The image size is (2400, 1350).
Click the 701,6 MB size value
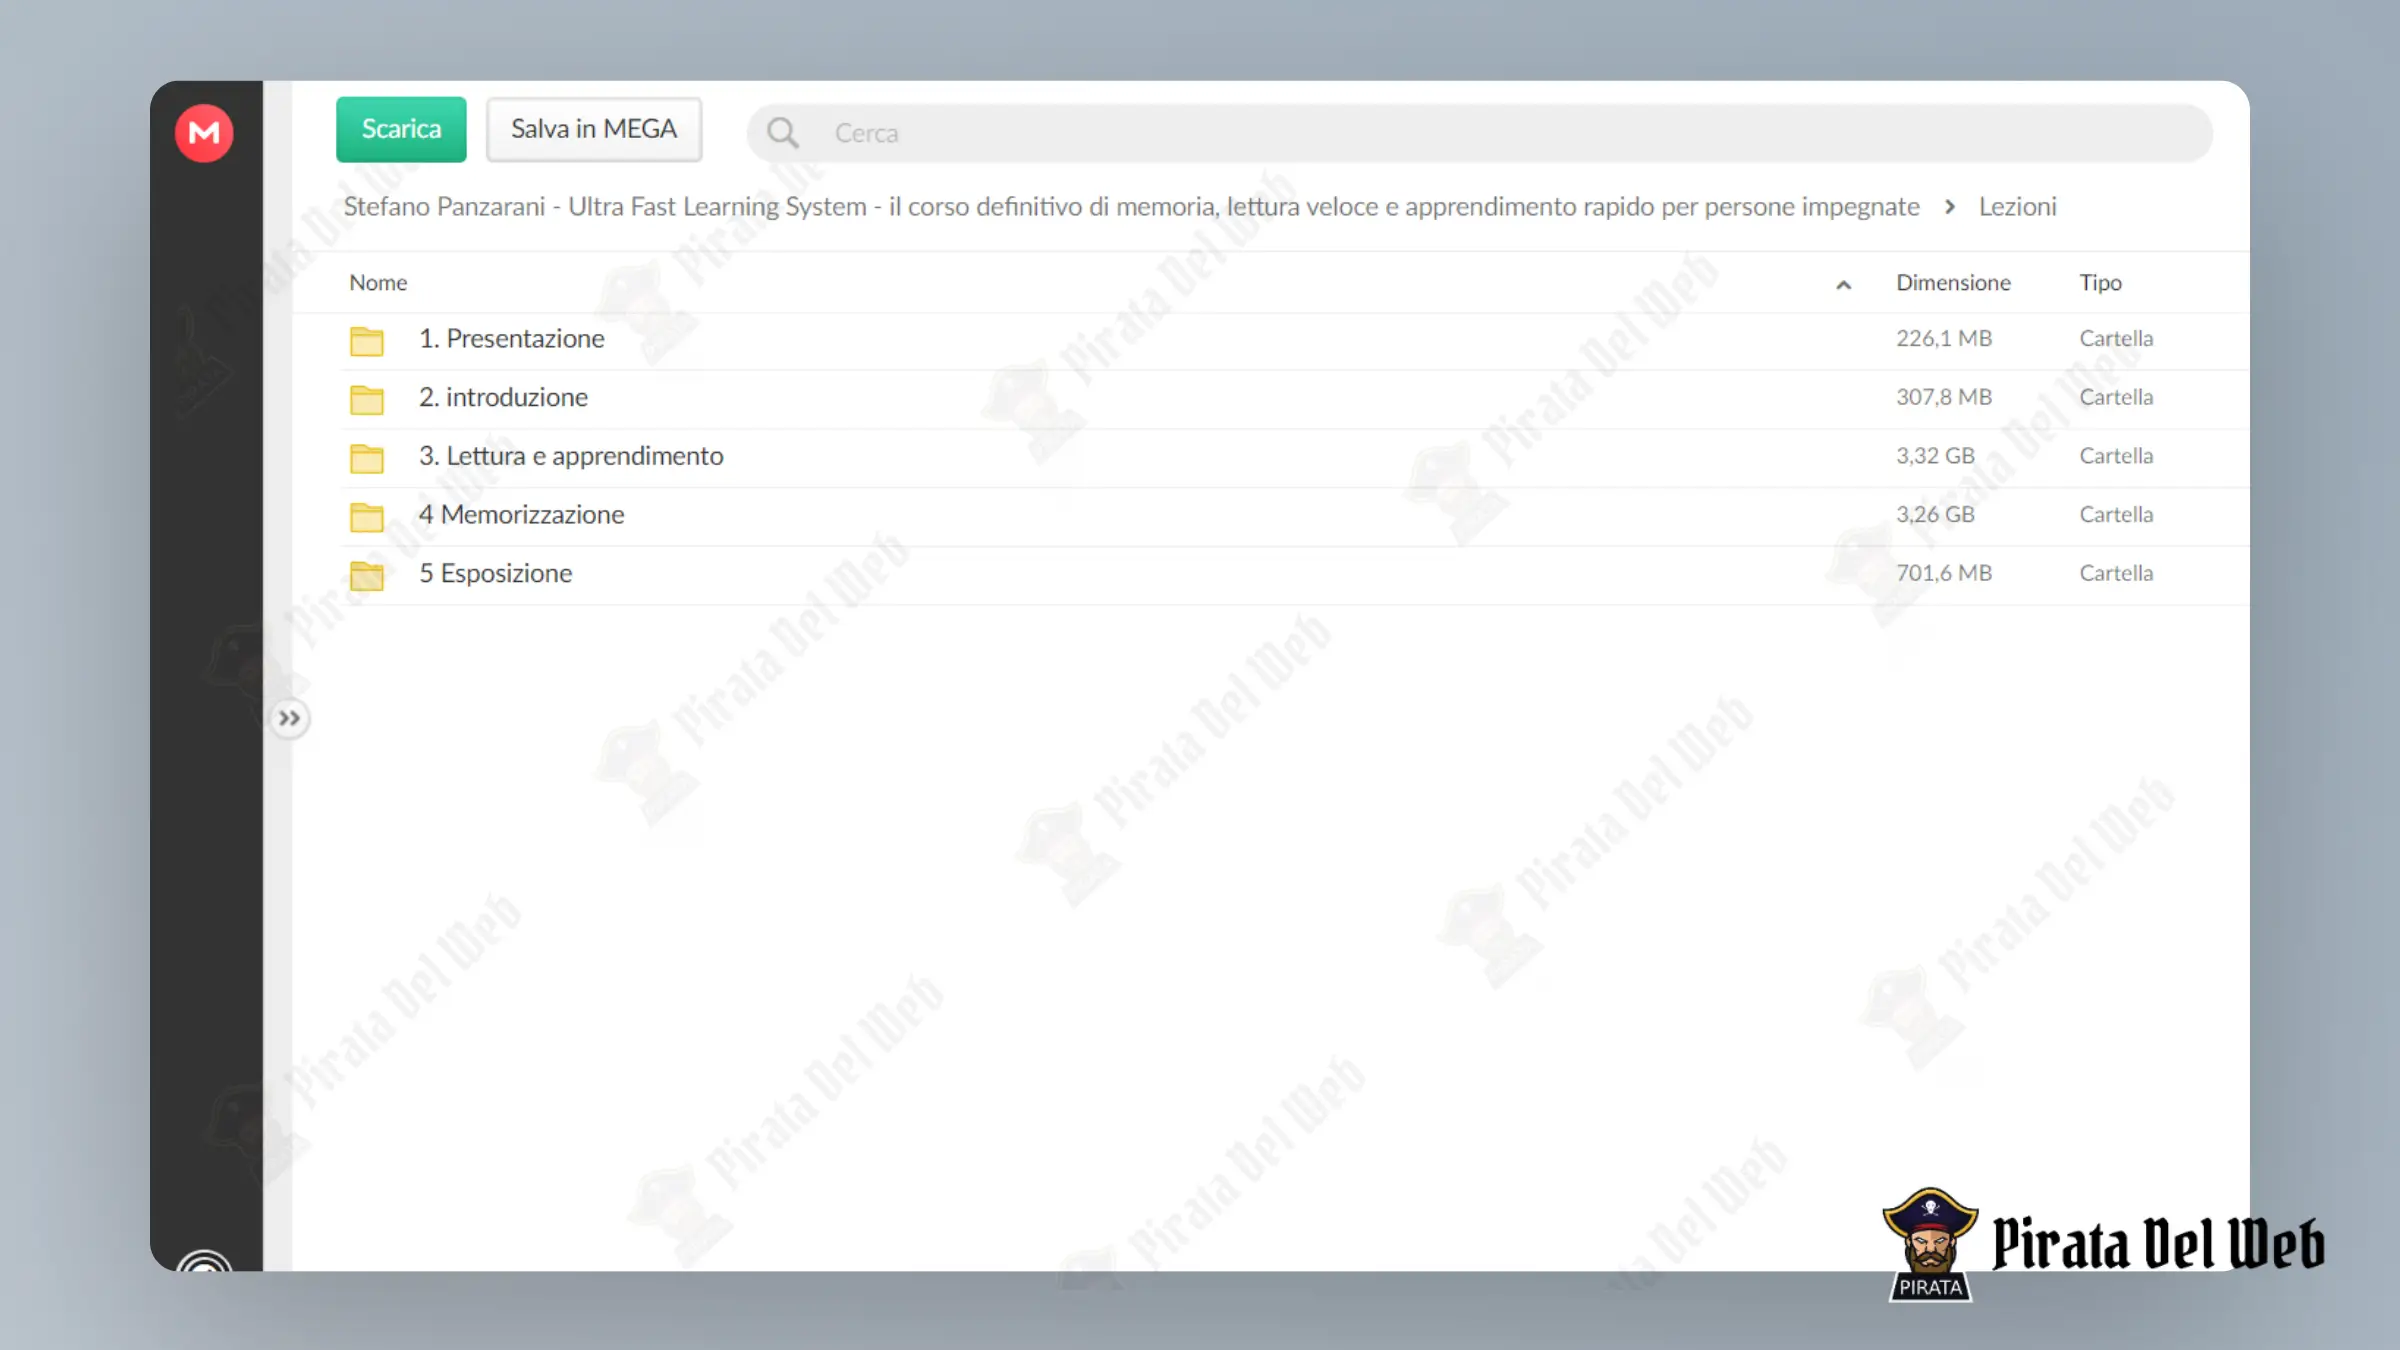pos(1944,573)
